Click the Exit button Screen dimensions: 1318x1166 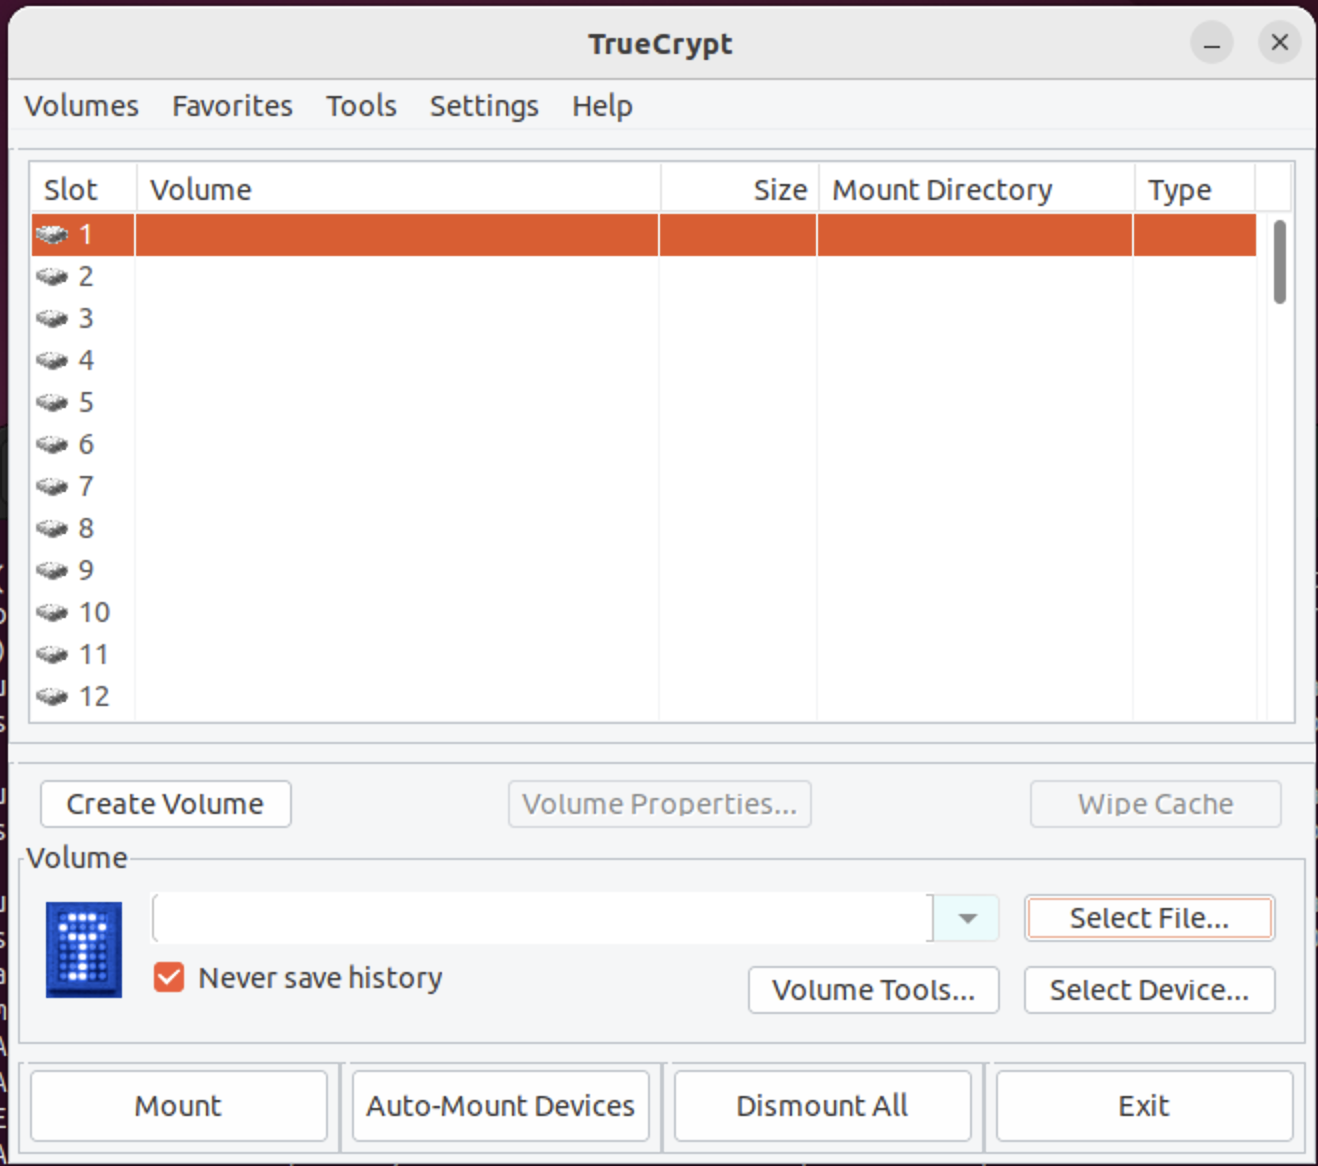coord(1144,1106)
